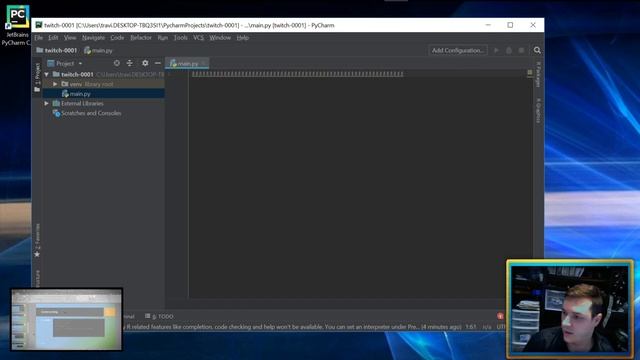Open the Project view dropdown
640x360 pixels.
(x=65, y=63)
